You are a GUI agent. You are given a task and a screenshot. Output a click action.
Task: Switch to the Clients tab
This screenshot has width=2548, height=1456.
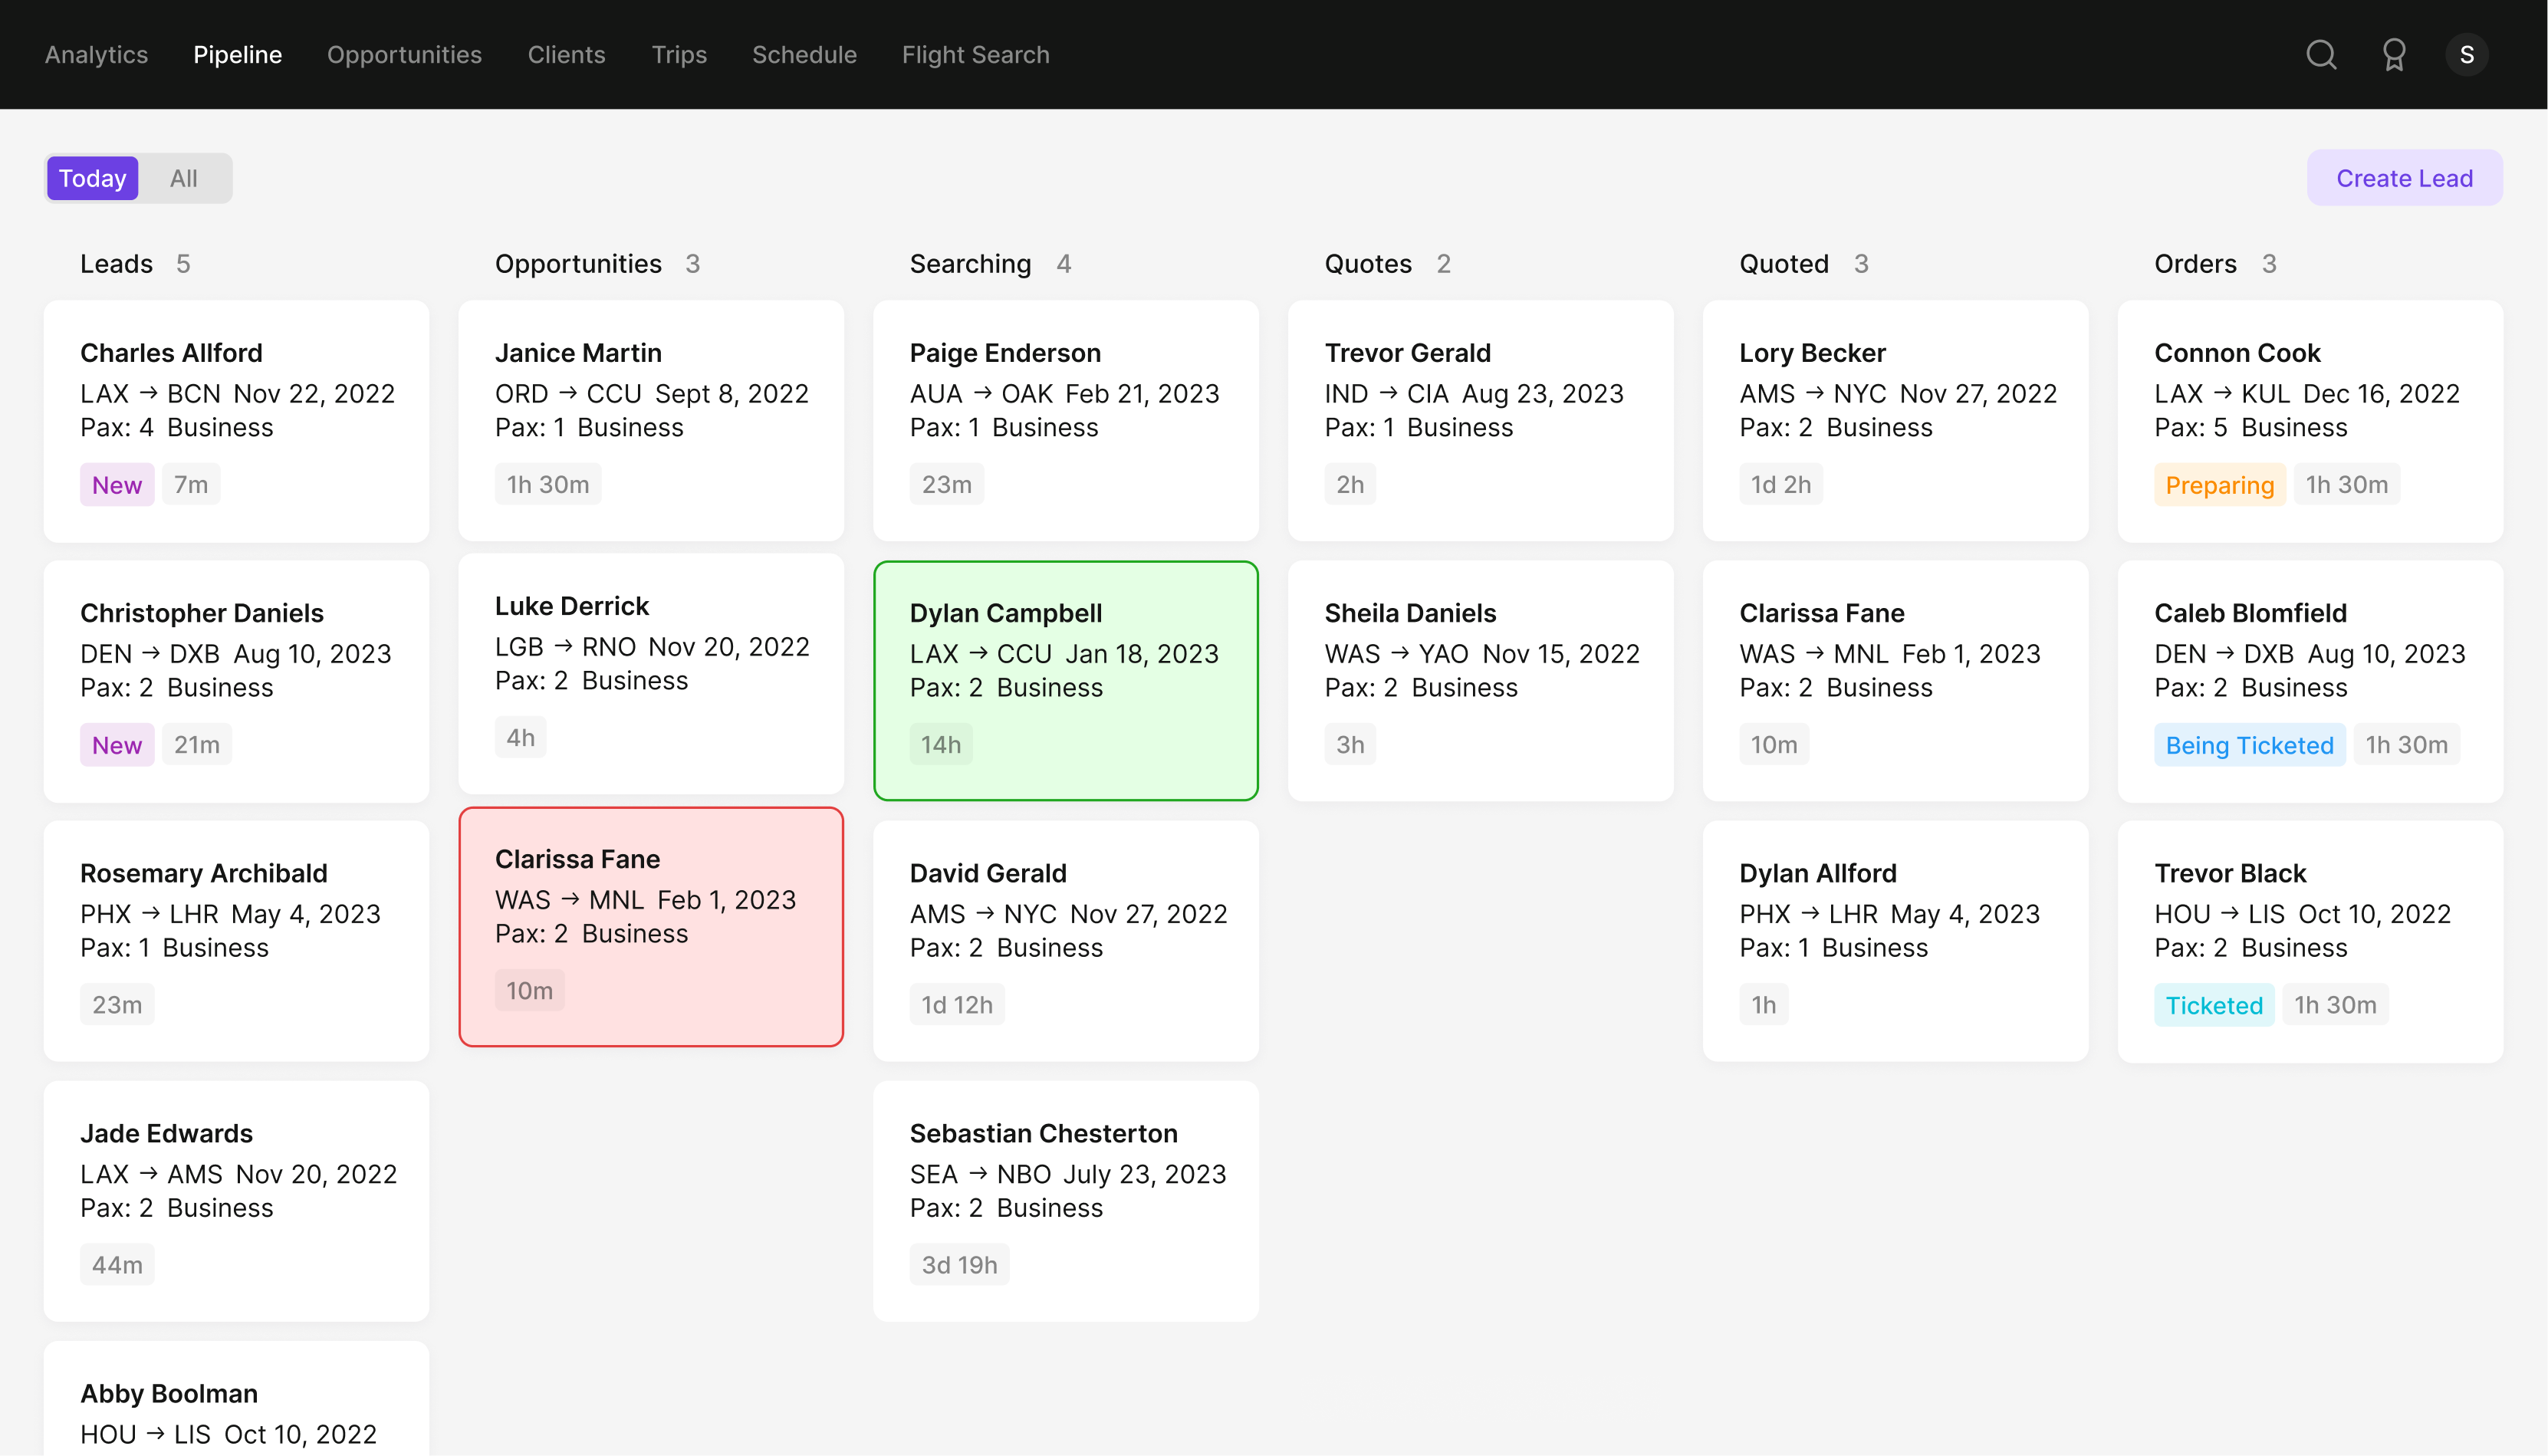click(567, 55)
